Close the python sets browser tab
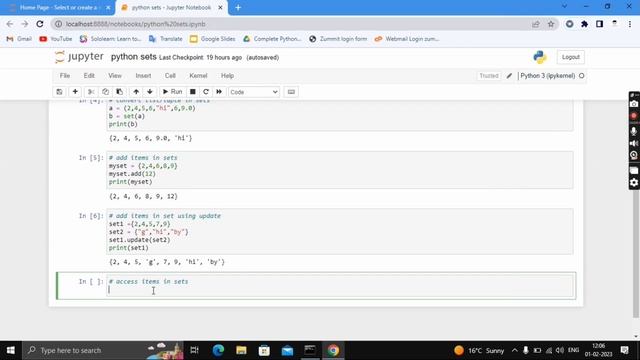The width and height of the screenshot is (640, 360). [220, 7]
